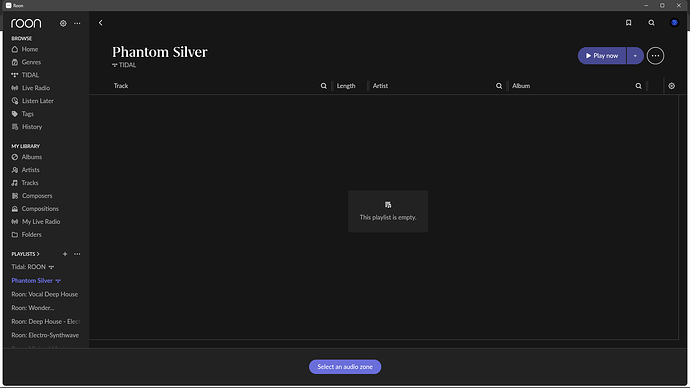Screen dimensions: 690x388
Task: Open Tags in the sidebar
Action: tap(23, 113)
